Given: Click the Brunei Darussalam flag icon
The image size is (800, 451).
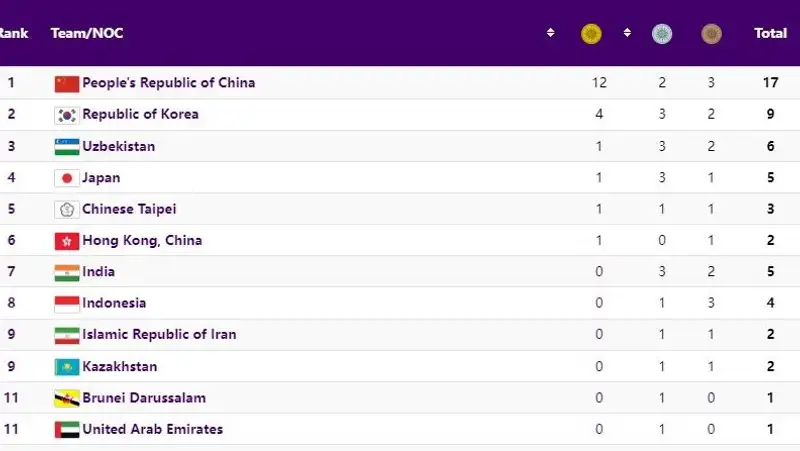Looking at the screenshot, I should pos(66,398).
